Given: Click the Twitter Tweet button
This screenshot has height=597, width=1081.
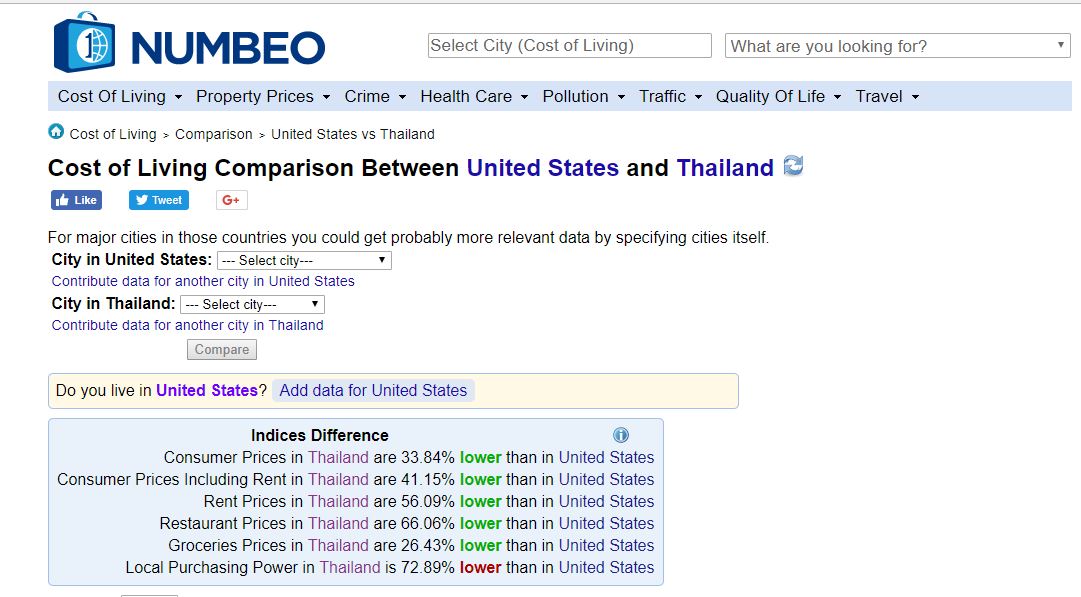Looking at the screenshot, I should pos(158,200).
